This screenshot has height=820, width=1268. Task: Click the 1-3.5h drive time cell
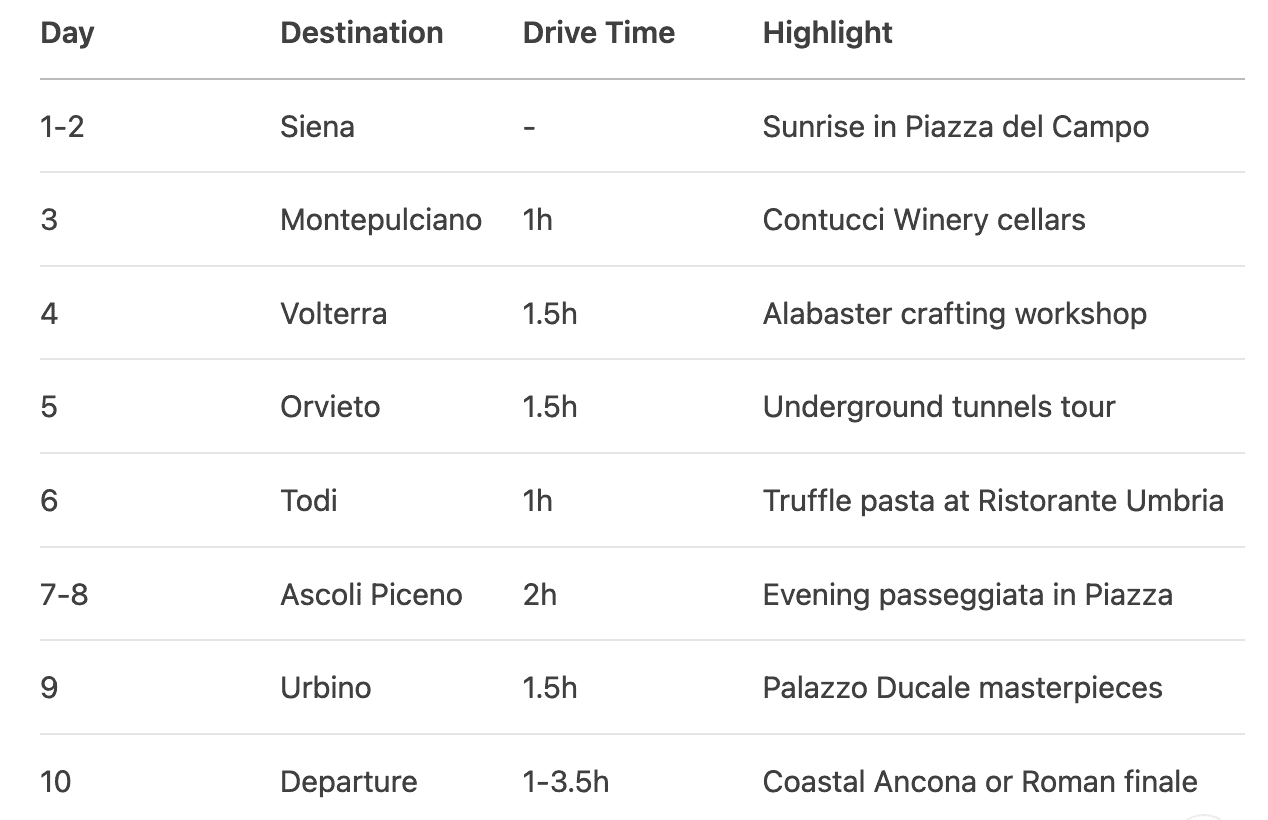(565, 782)
